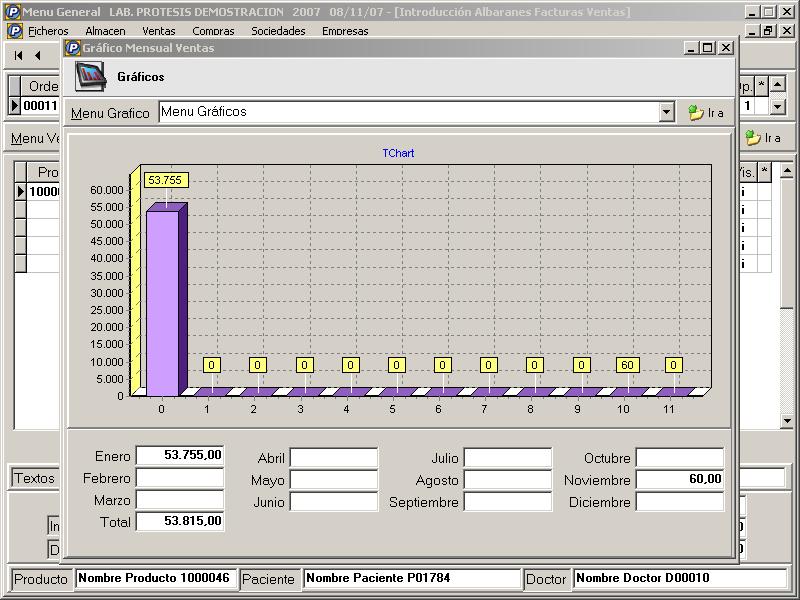Open the Menu Gráficos dropdown arrow
Viewport: 800px width, 600px height.
666,112
